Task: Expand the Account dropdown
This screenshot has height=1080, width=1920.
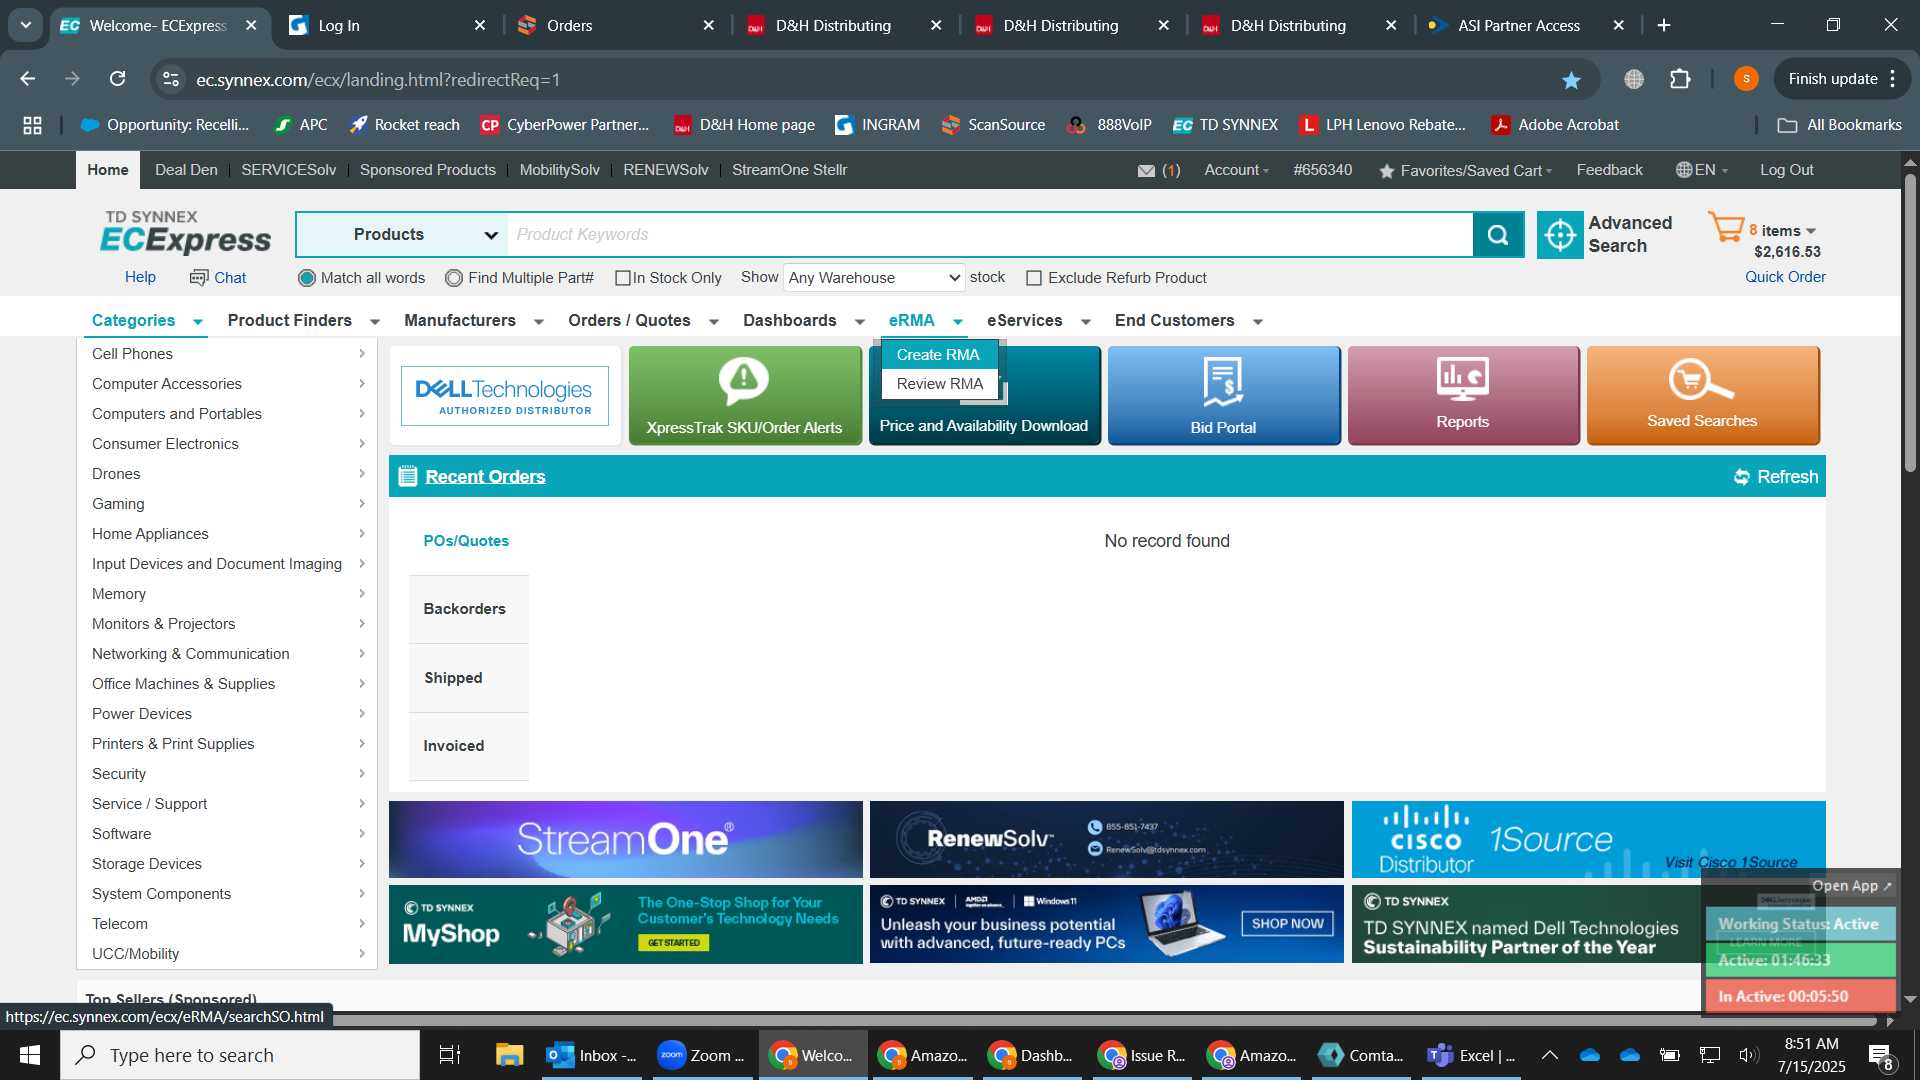Action: coord(1237,170)
